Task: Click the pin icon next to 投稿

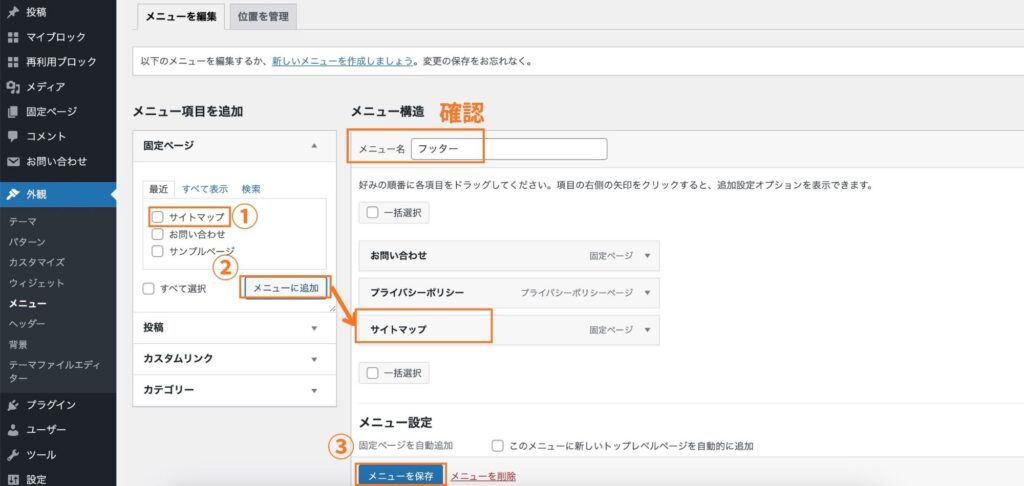Action: (x=13, y=12)
